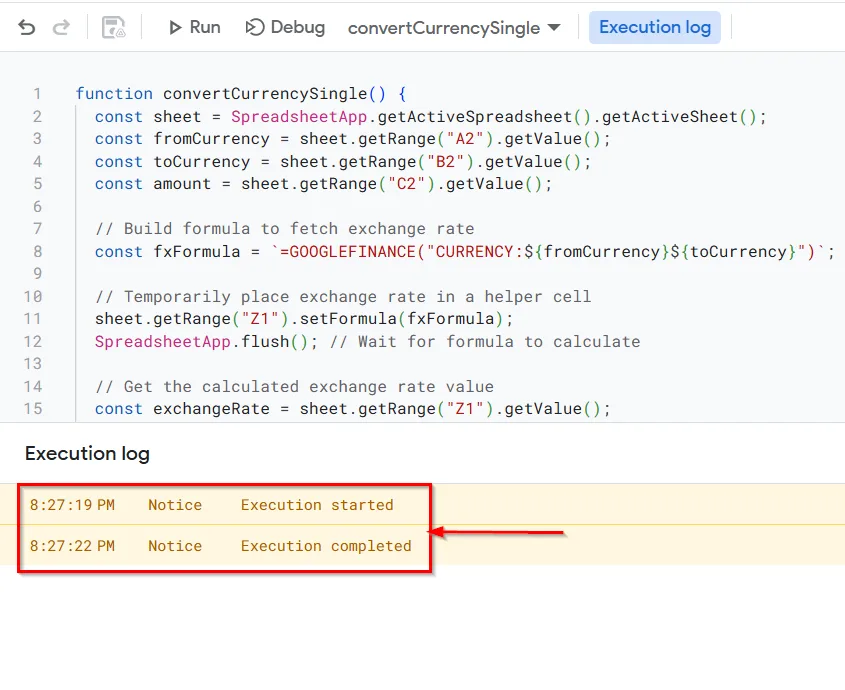This screenshot has height=690, width=845.
Task: Click the GOOGLEFINANCE formula string
Action: (x=548, y=252)
